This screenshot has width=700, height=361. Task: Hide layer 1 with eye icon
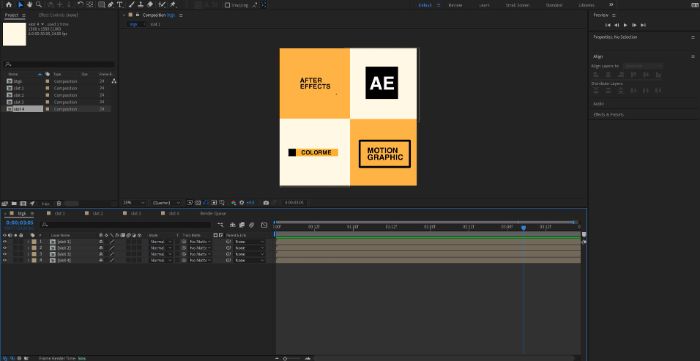[x=5, y=241]
